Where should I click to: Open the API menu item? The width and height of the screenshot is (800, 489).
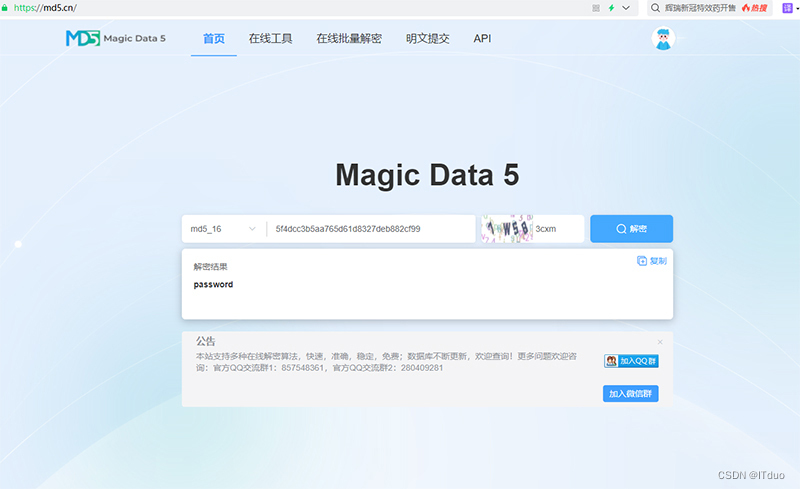point(482,39)
